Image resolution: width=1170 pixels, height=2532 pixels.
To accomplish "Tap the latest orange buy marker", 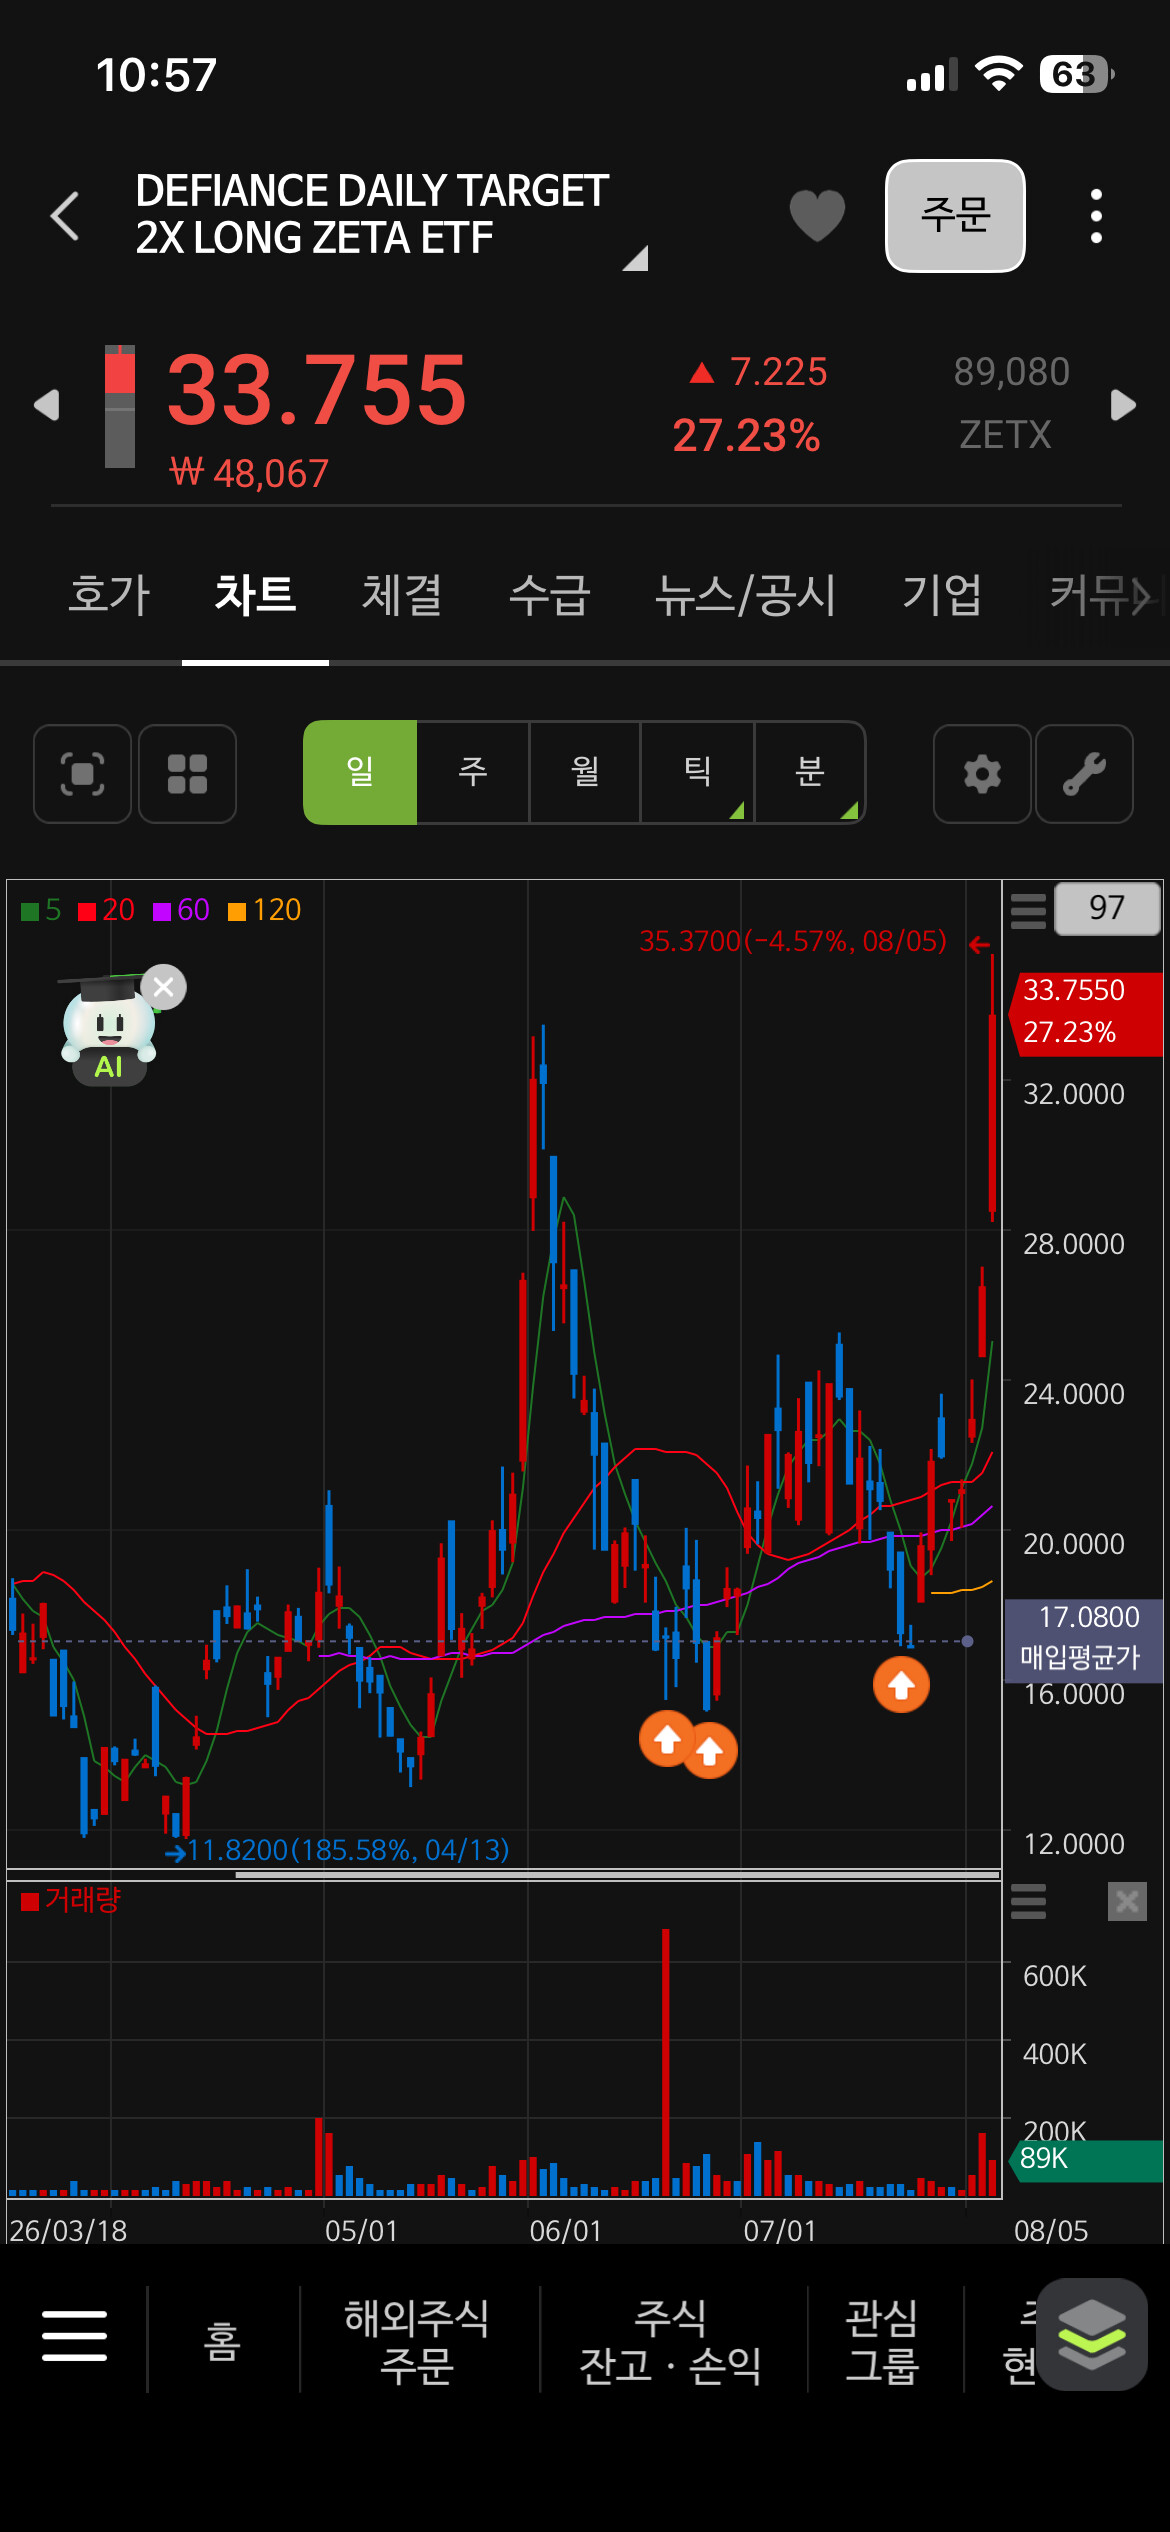I will [901, 1685].
